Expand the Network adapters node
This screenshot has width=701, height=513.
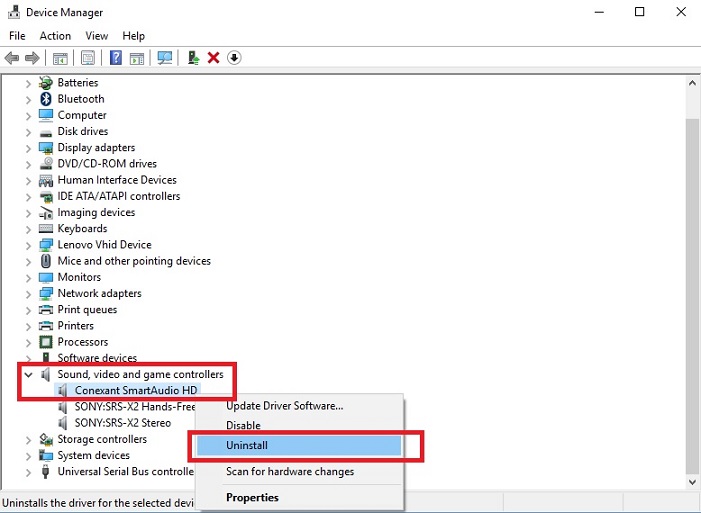coord(28,294)
